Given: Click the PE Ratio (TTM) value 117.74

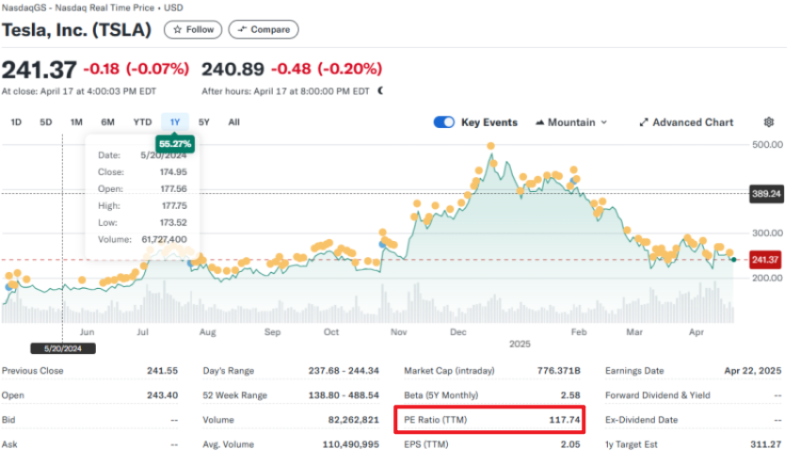Looking at the screenshot, I should (x=564, y=420).
